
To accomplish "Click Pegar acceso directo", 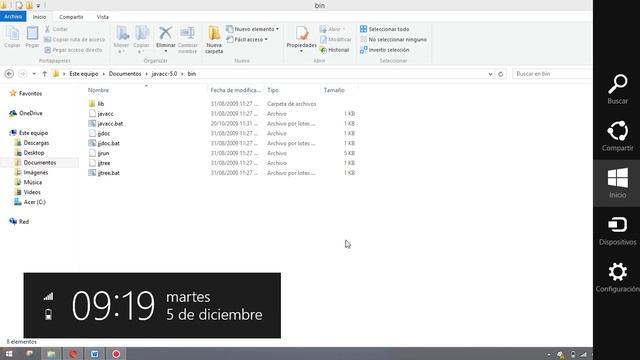I will pyautogui.click(x=73, y=50).
